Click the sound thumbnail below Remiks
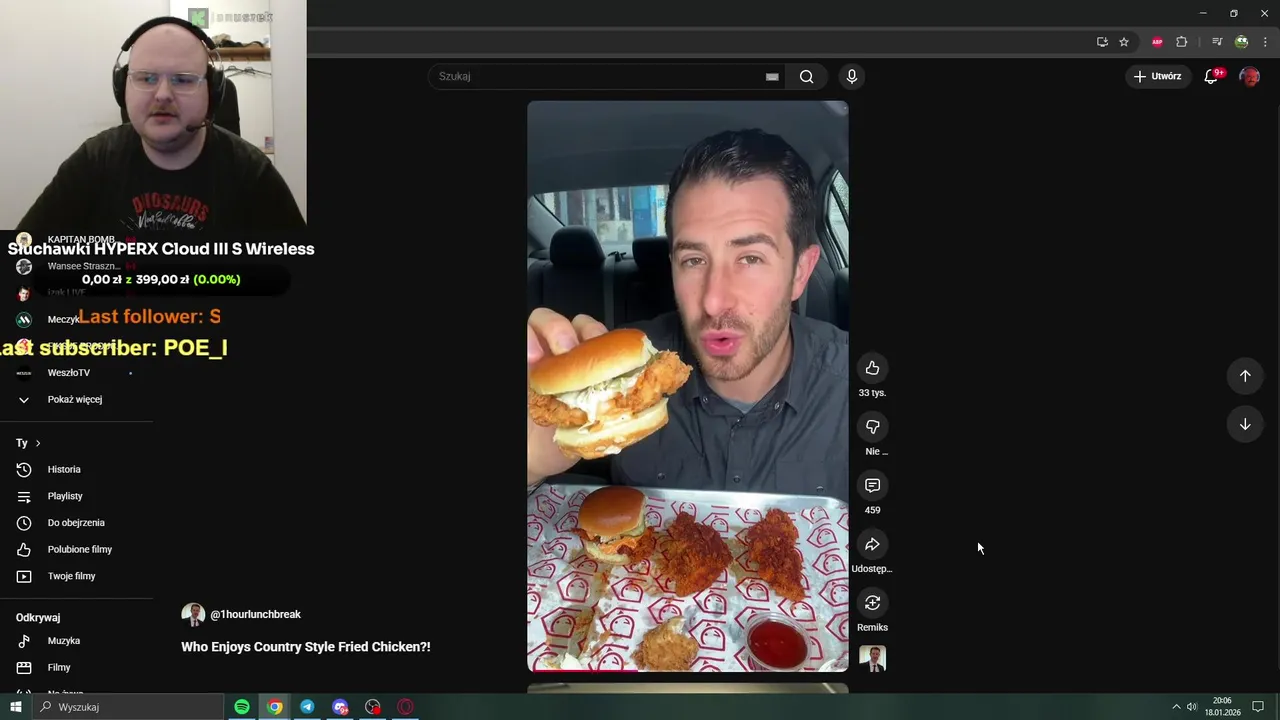Image resolution: width=1280 pixels, height=720 pixels. [872, 659]
